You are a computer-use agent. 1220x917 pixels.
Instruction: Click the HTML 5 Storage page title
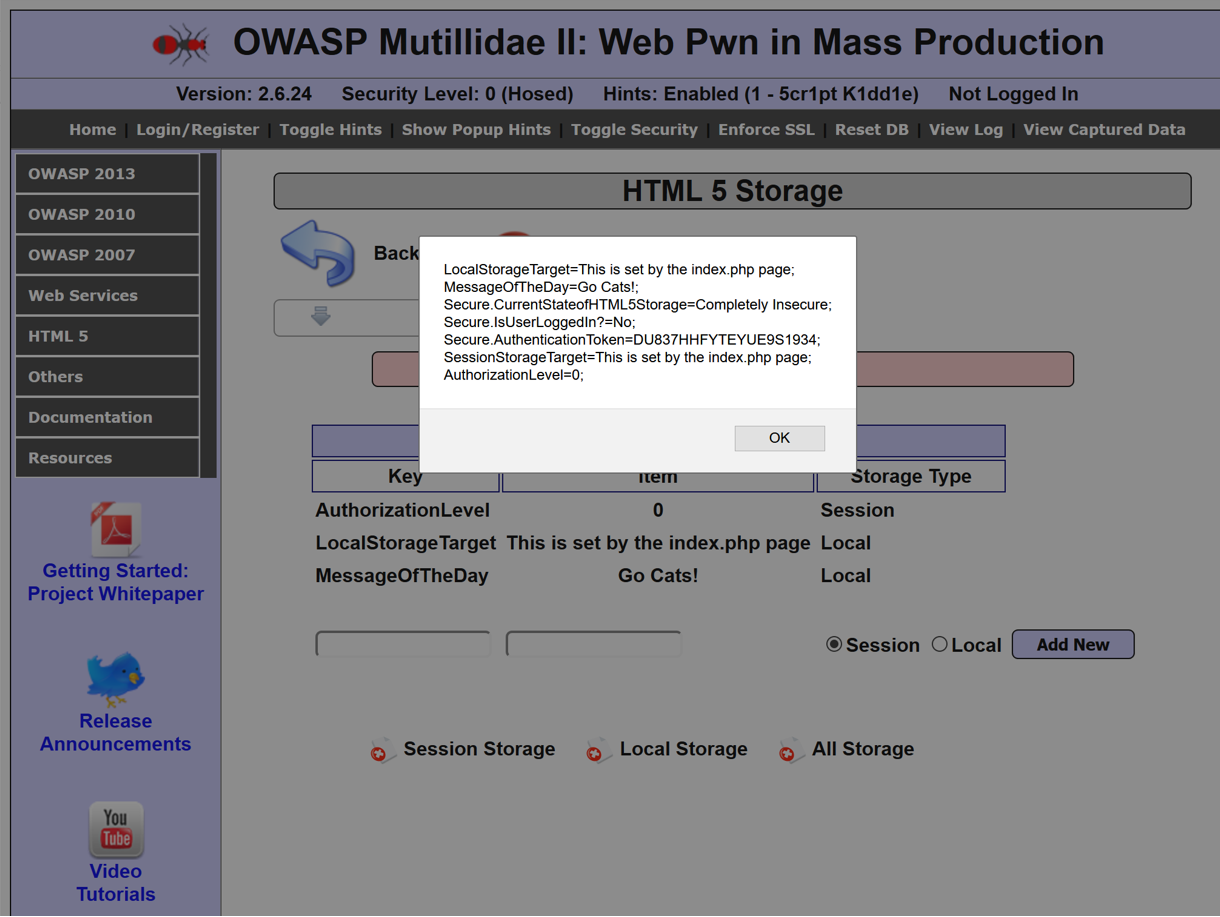[732, 191]
